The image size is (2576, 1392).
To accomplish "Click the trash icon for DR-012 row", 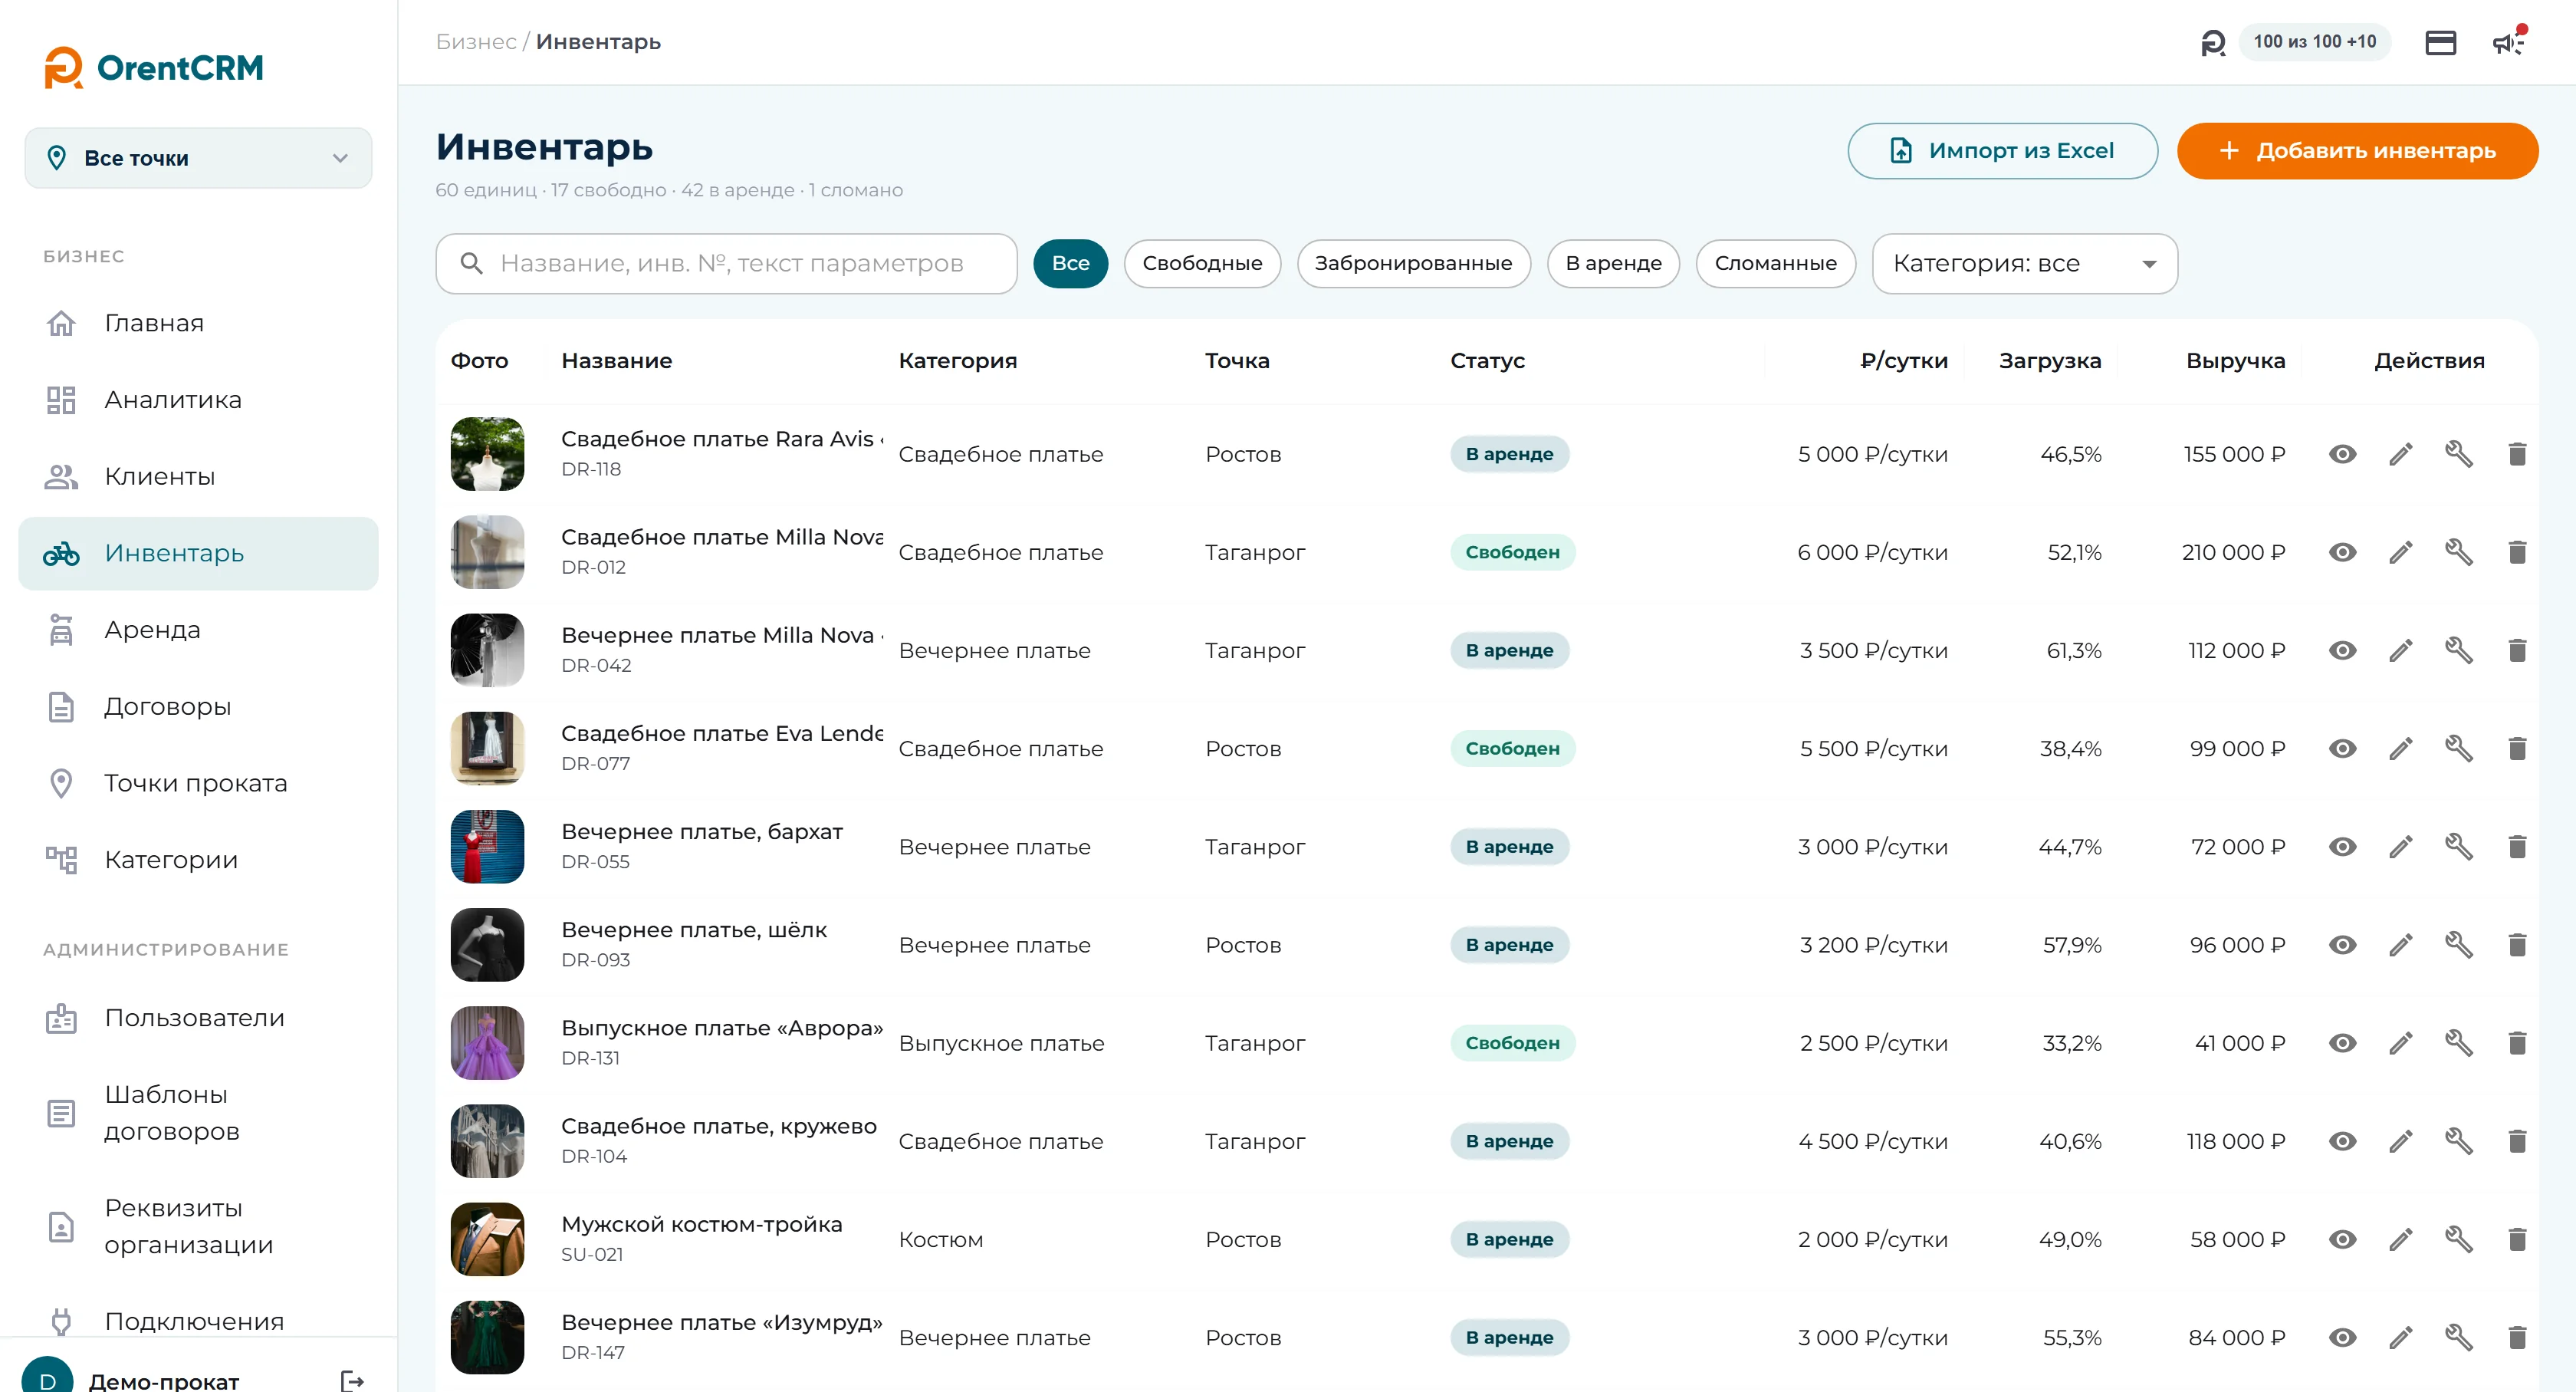I will coord(2517,552).
